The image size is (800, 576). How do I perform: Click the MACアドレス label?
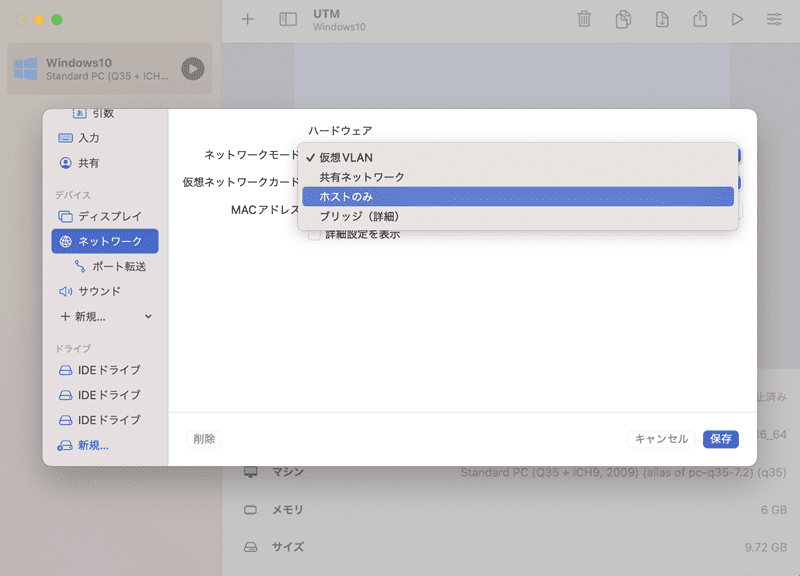[x=265, y=210]
